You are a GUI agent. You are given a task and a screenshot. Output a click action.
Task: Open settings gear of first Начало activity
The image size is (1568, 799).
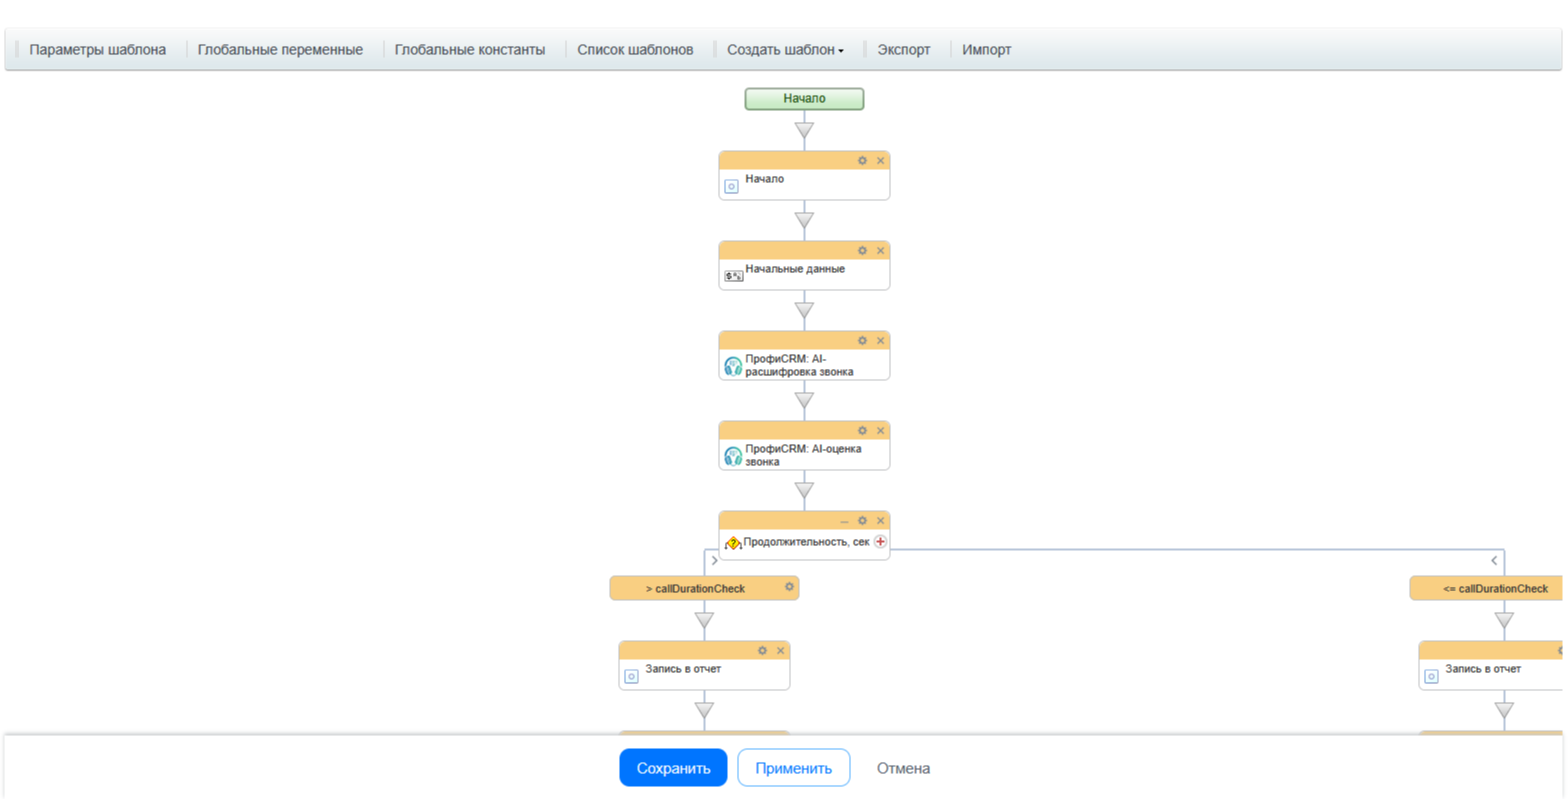click(862, 160)
